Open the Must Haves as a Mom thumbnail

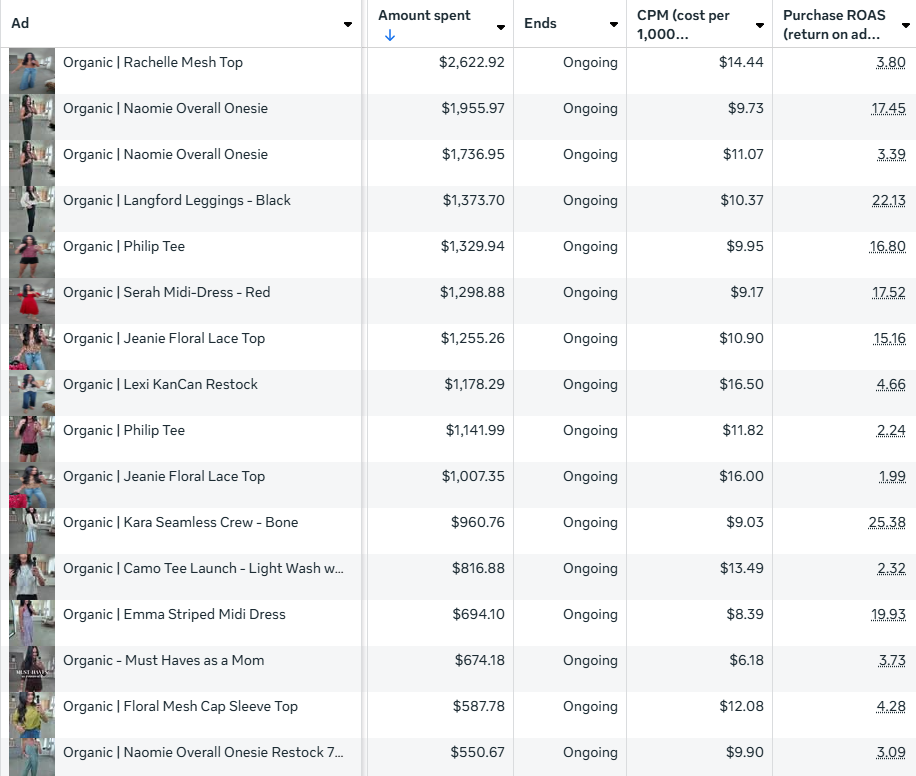pos(32,669)
